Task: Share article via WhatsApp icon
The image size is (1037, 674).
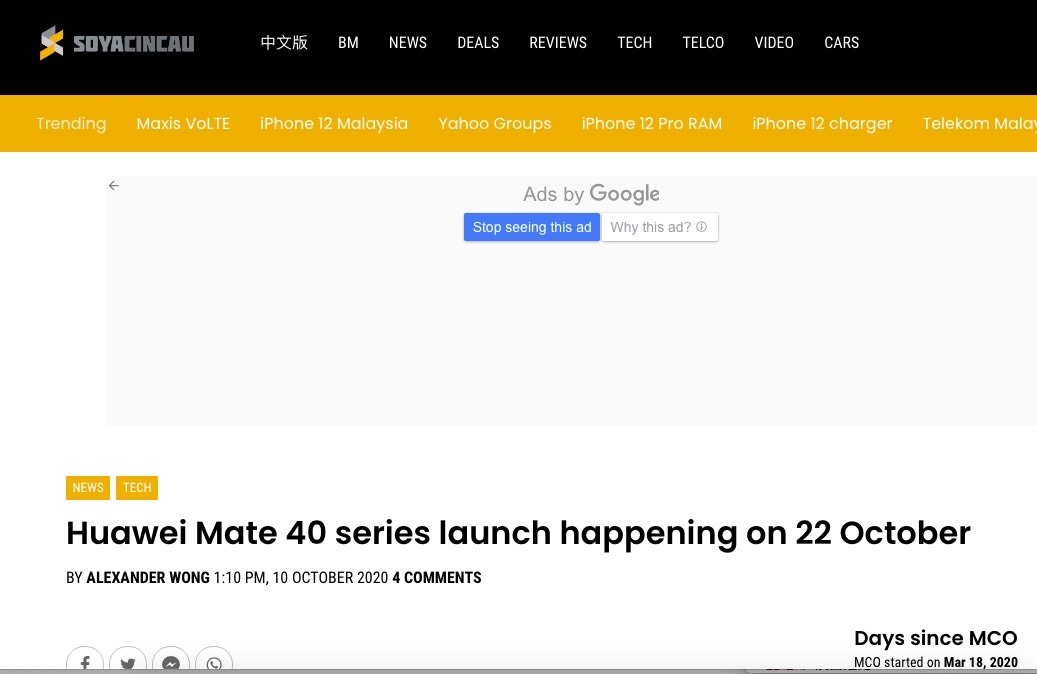Action: [x=214, y=661]
